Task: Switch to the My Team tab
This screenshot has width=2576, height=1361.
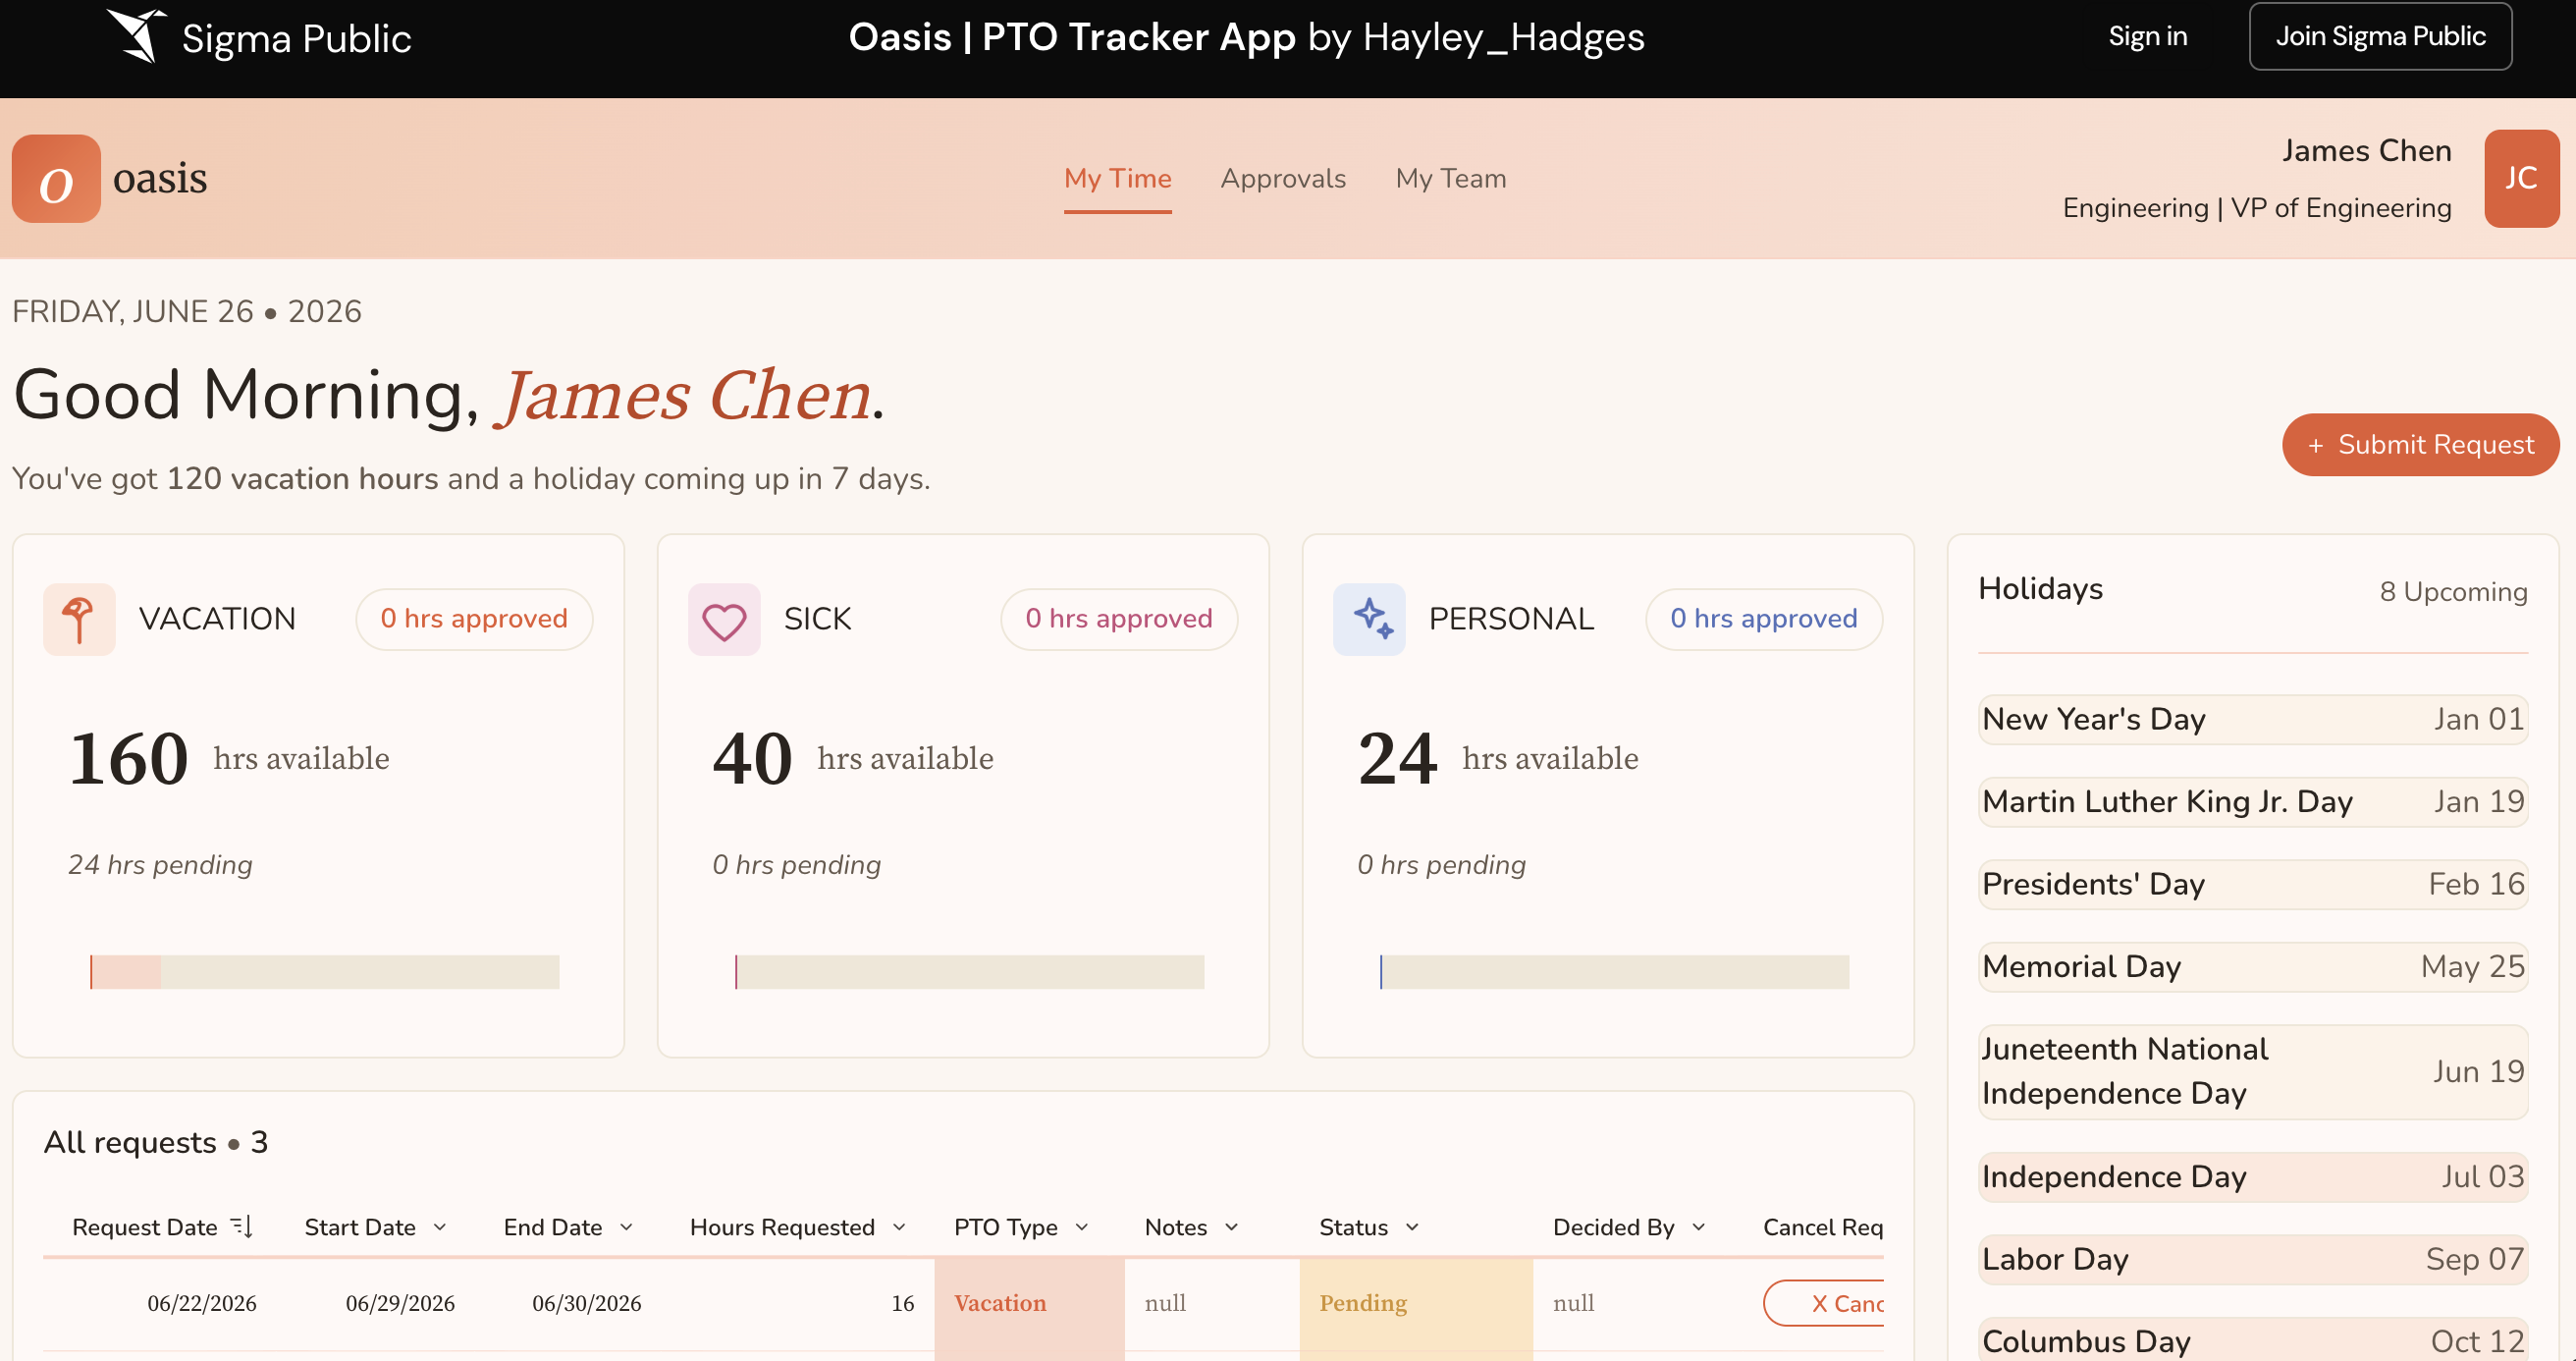Action: pos(1451,179)
